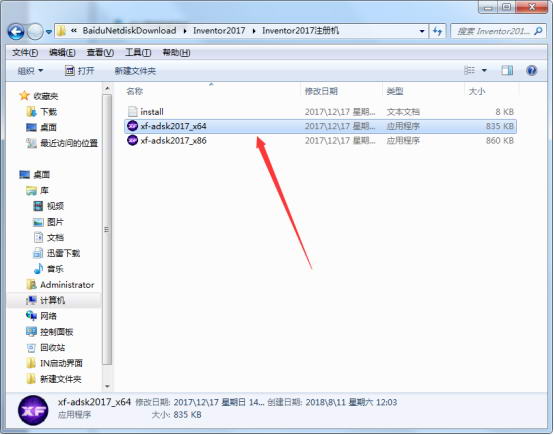Open the 音乐 library

55,269
